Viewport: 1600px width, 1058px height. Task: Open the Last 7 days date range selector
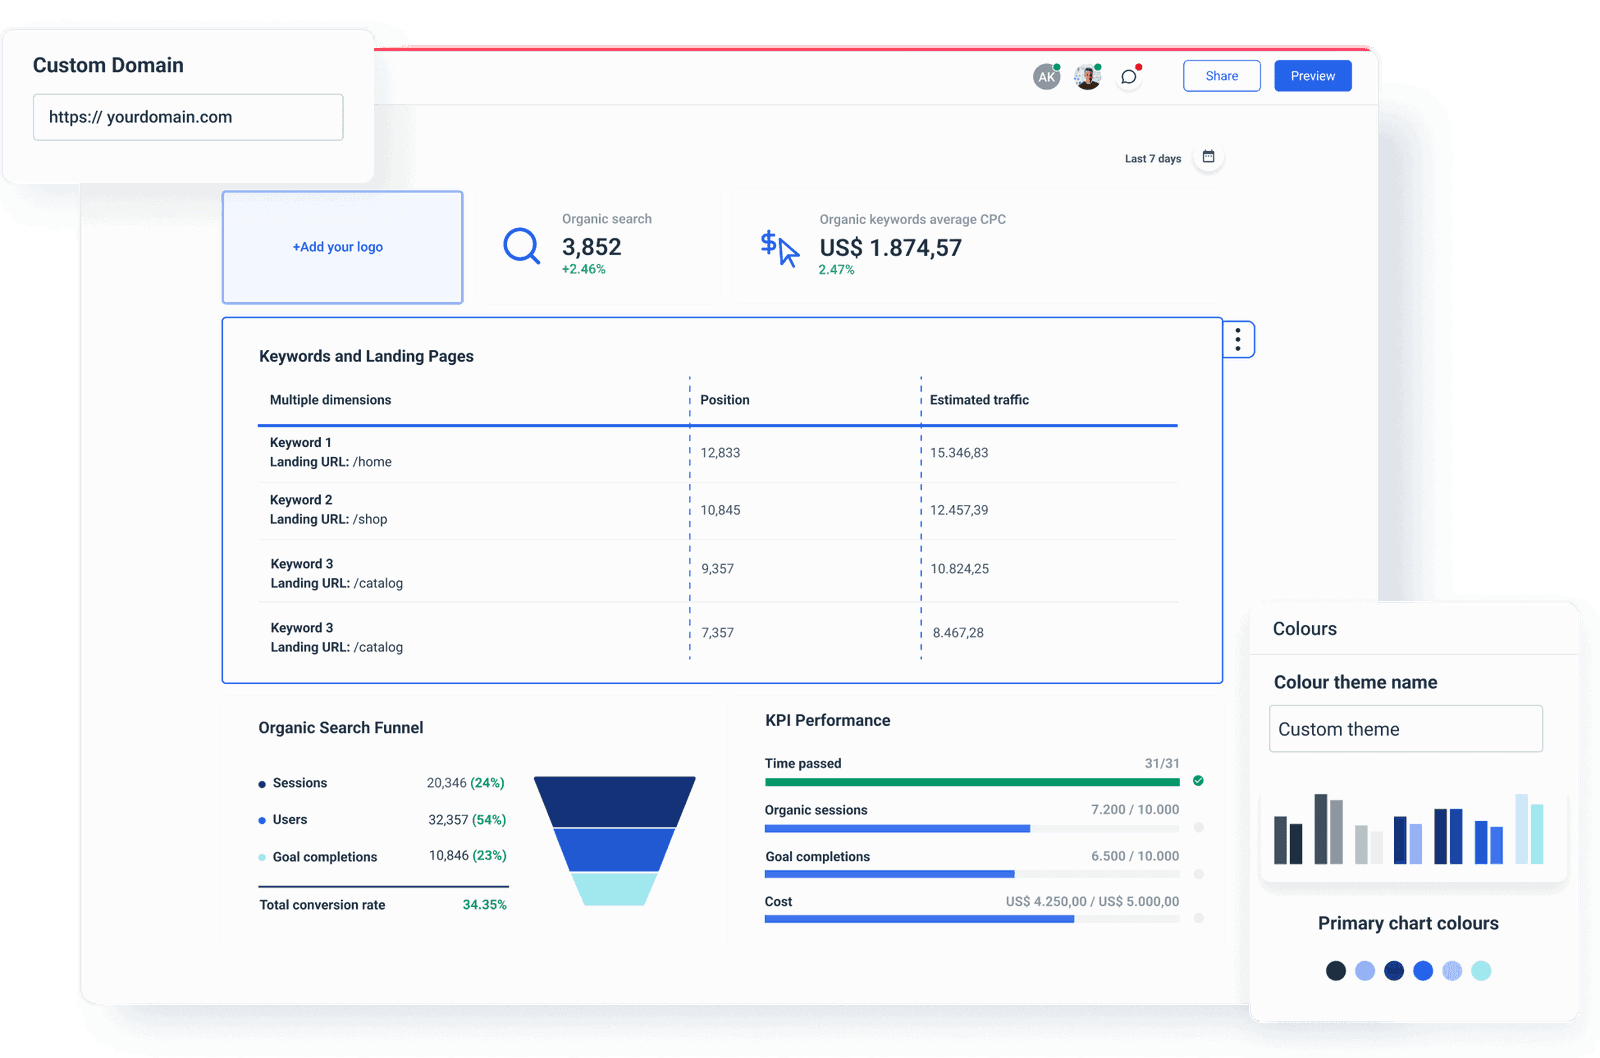pos(1152,157)
